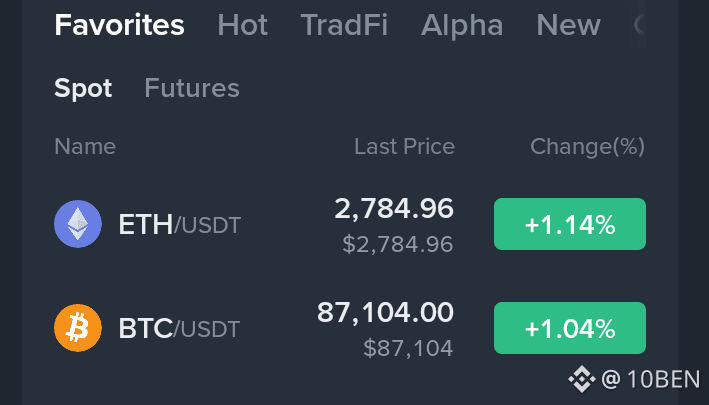Image resolution: width=709 pixels, height=405 pixels.
Task: Sort list by Name column header
Action: click(x=85, y=146)
